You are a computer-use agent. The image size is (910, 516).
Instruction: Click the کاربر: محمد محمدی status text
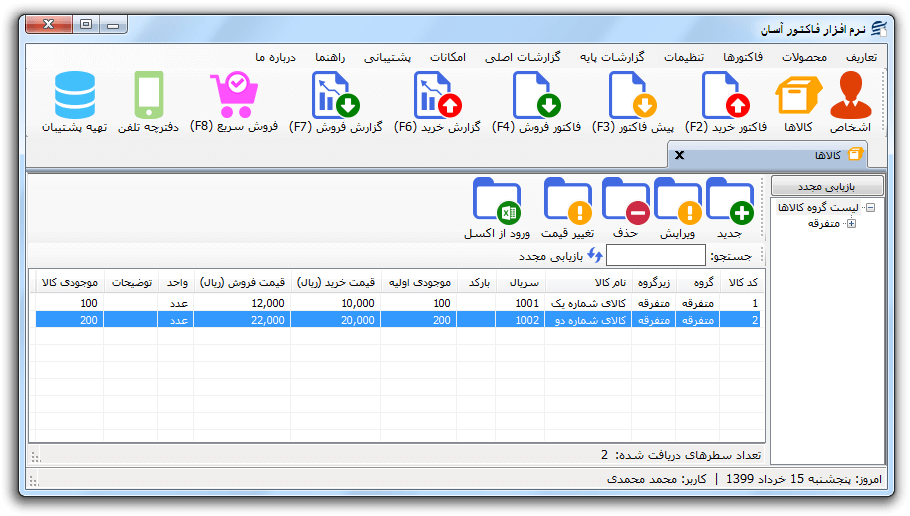(656, 479)
